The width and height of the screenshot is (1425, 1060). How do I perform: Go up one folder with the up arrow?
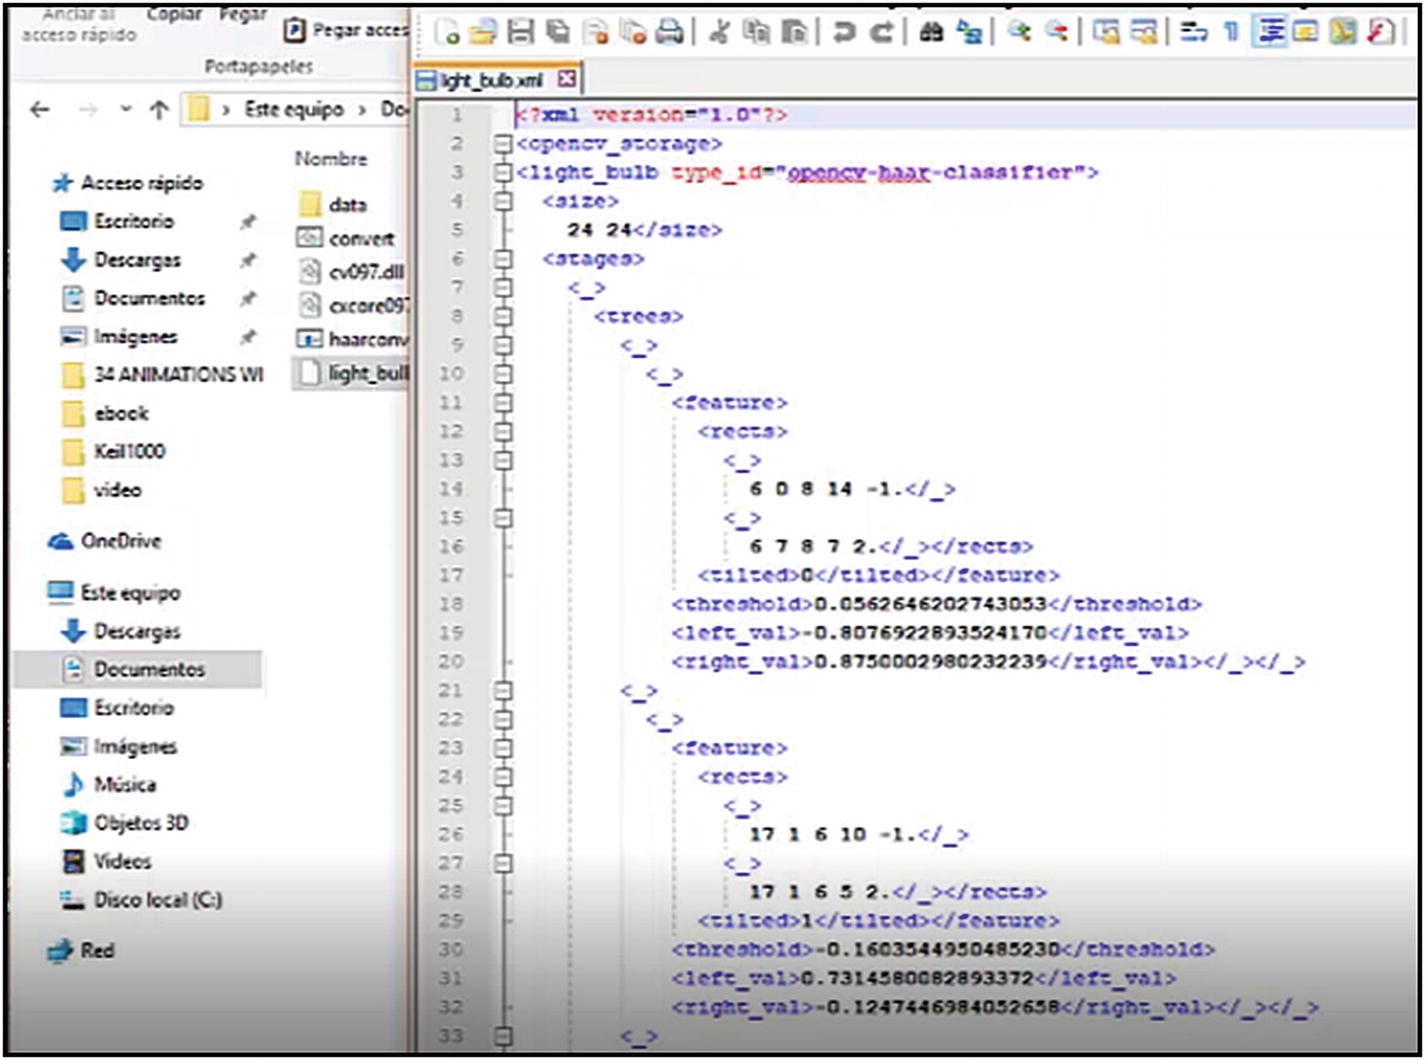click(159, 110)
